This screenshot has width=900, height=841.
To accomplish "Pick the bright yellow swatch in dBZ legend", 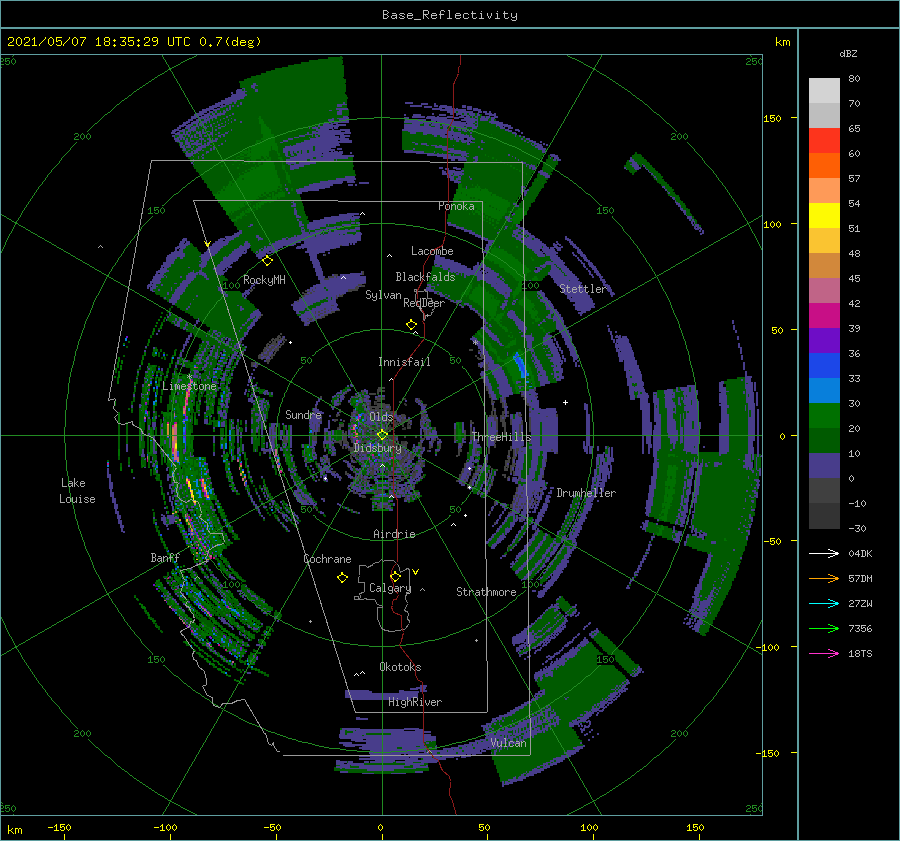I will coord(824,216).
